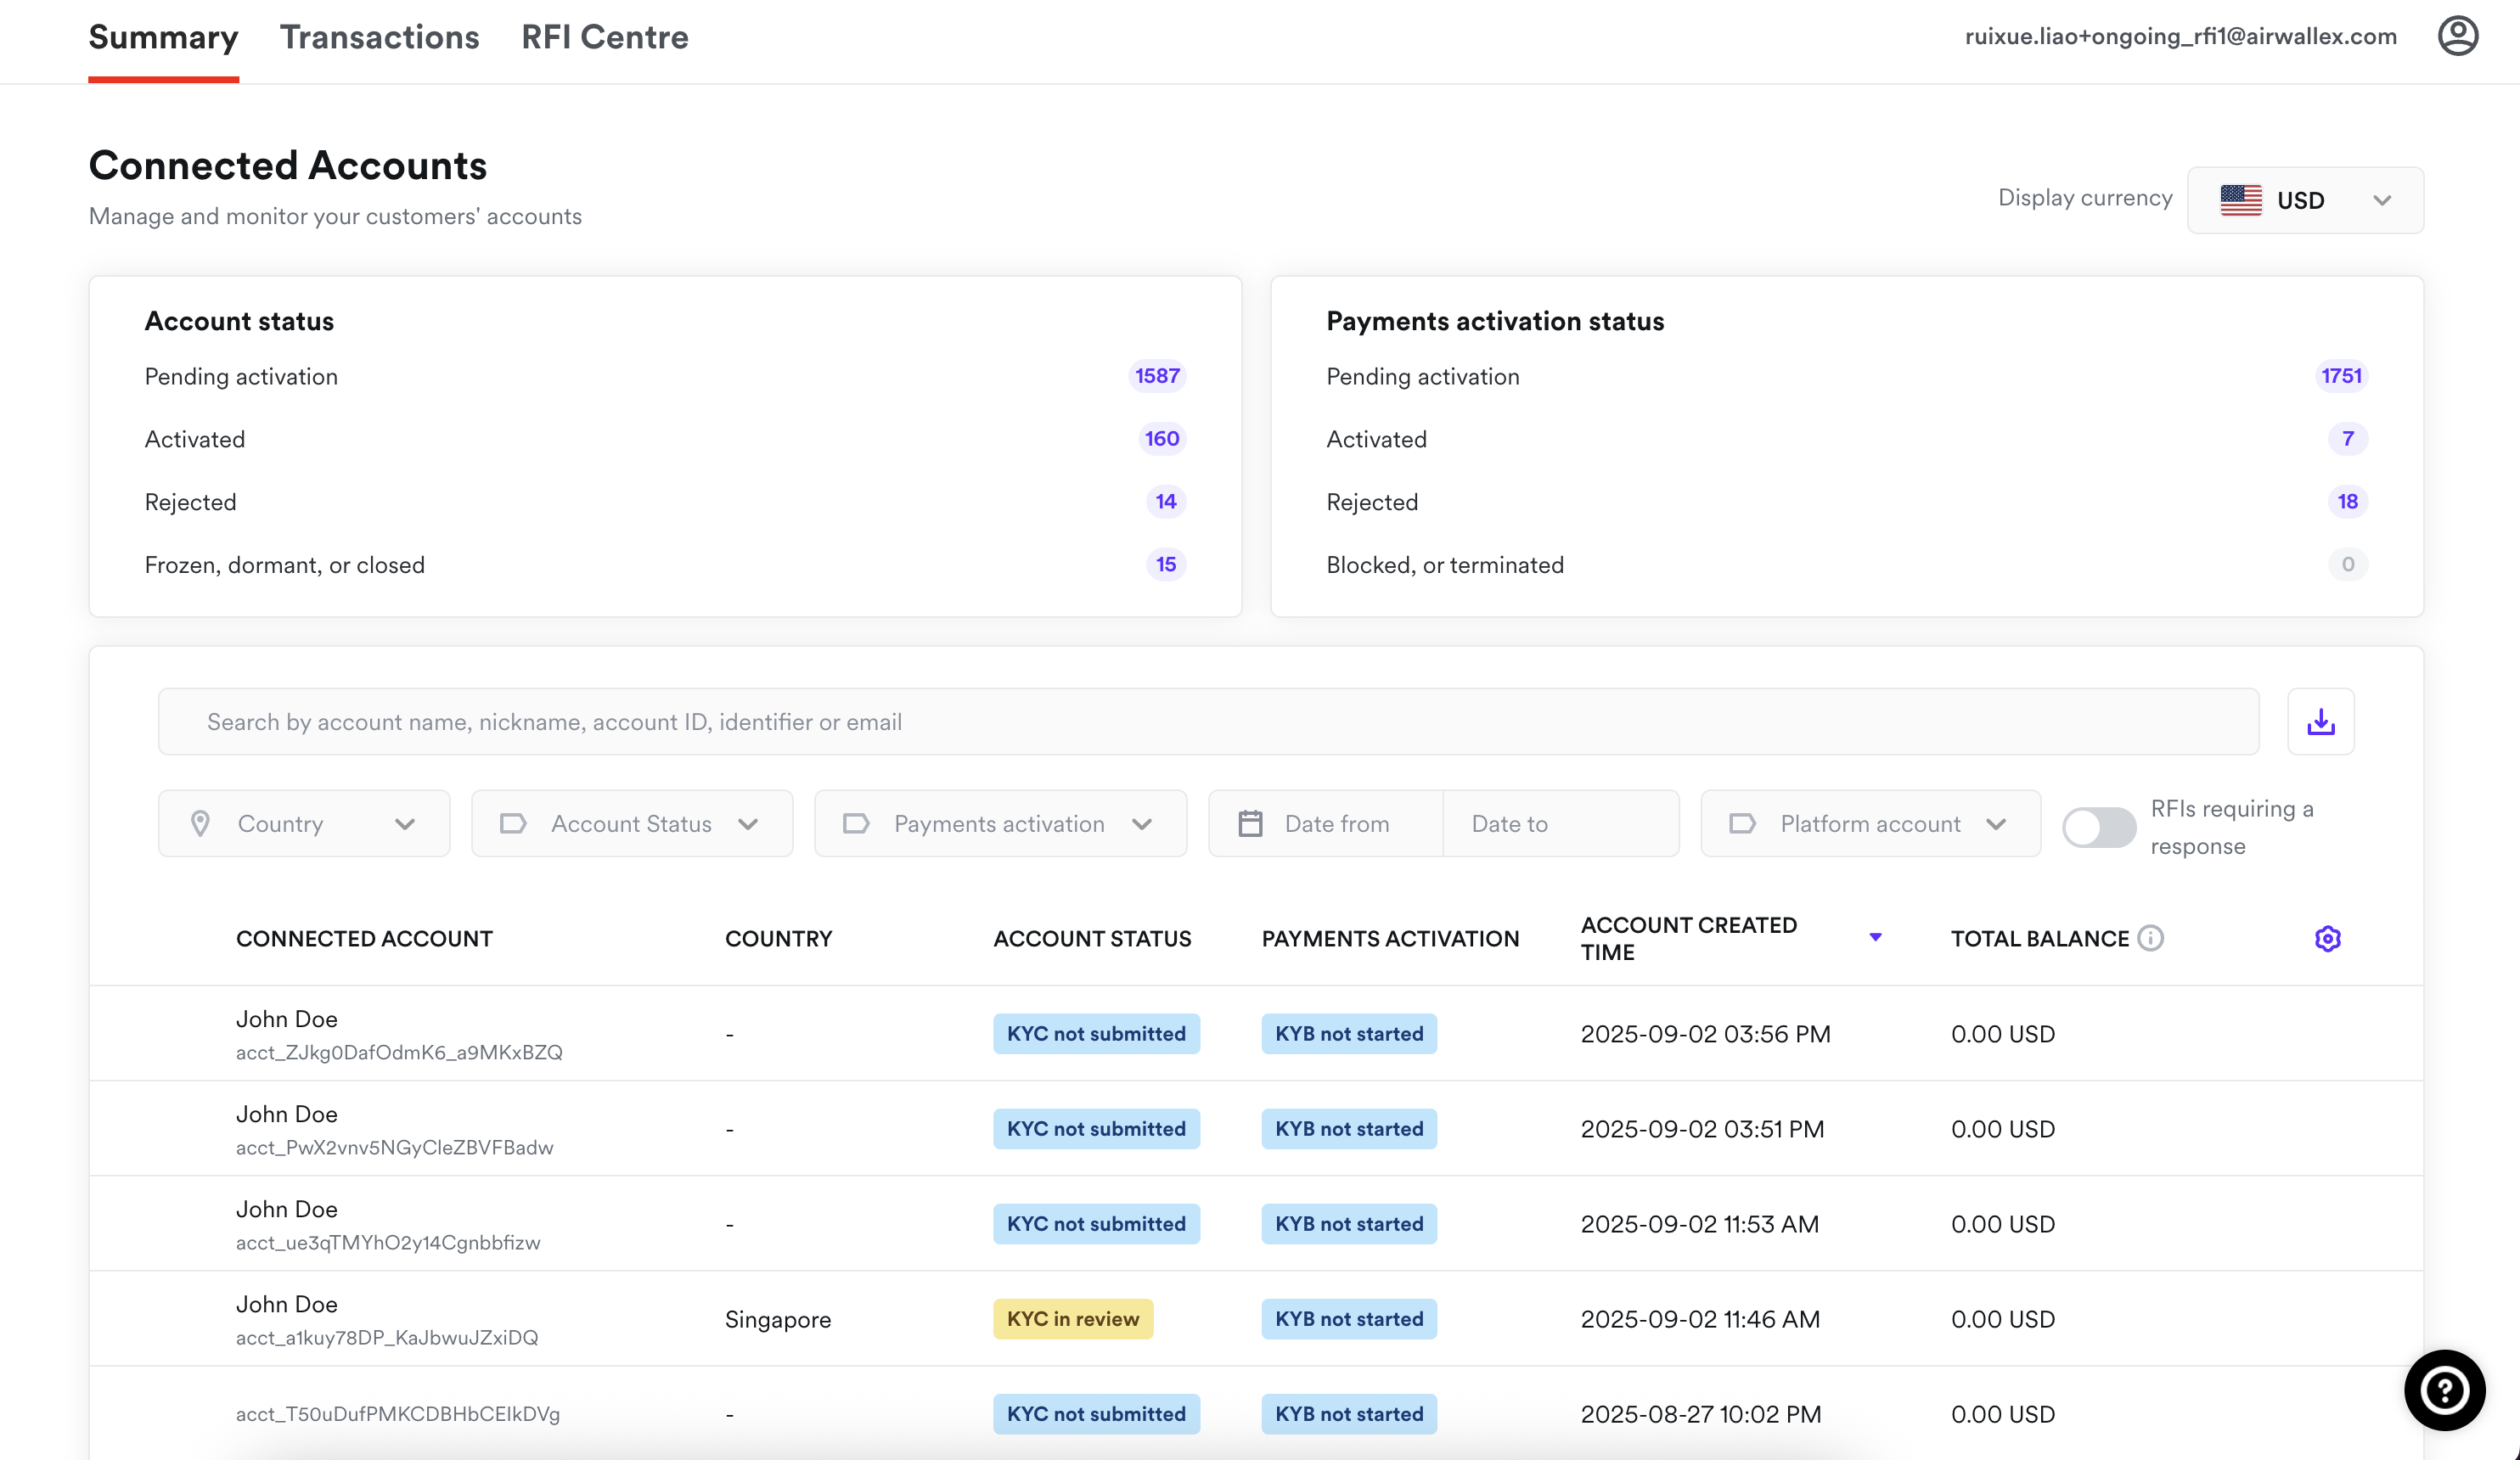Screen dimensions: 2520x1460
Task: Click the Total Balance info icon
Action: tap(2150, 938)
